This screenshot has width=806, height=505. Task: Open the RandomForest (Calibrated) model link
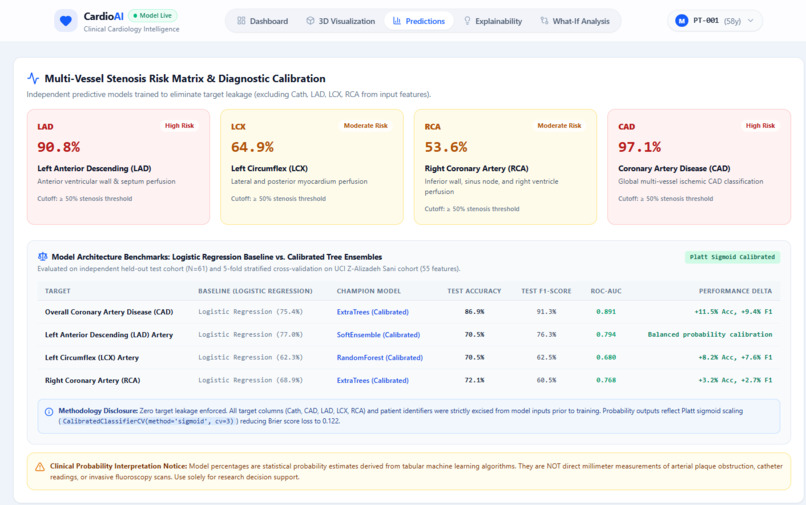click(380, 357)
